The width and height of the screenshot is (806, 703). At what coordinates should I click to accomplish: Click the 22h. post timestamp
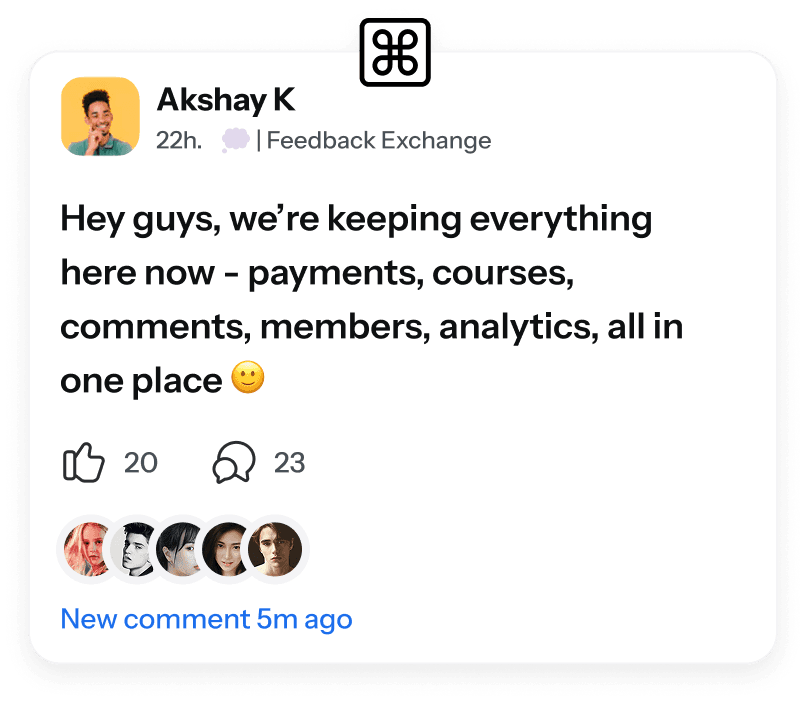coord(179,140)
